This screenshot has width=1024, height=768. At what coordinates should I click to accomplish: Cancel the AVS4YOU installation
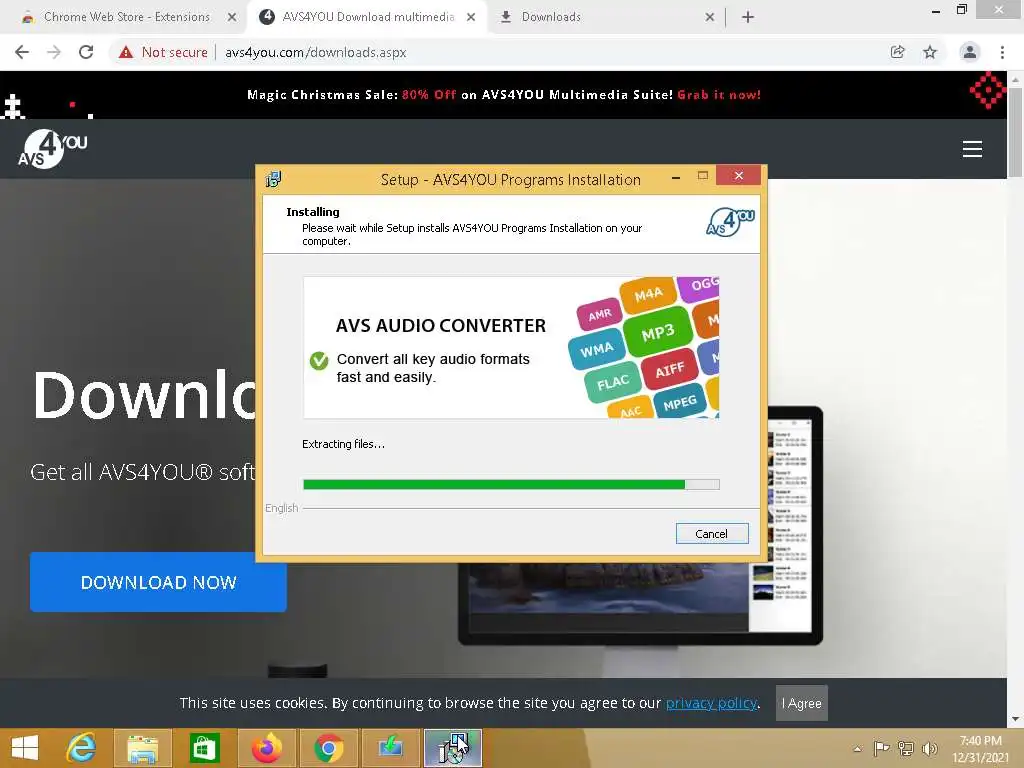point(712,534)
